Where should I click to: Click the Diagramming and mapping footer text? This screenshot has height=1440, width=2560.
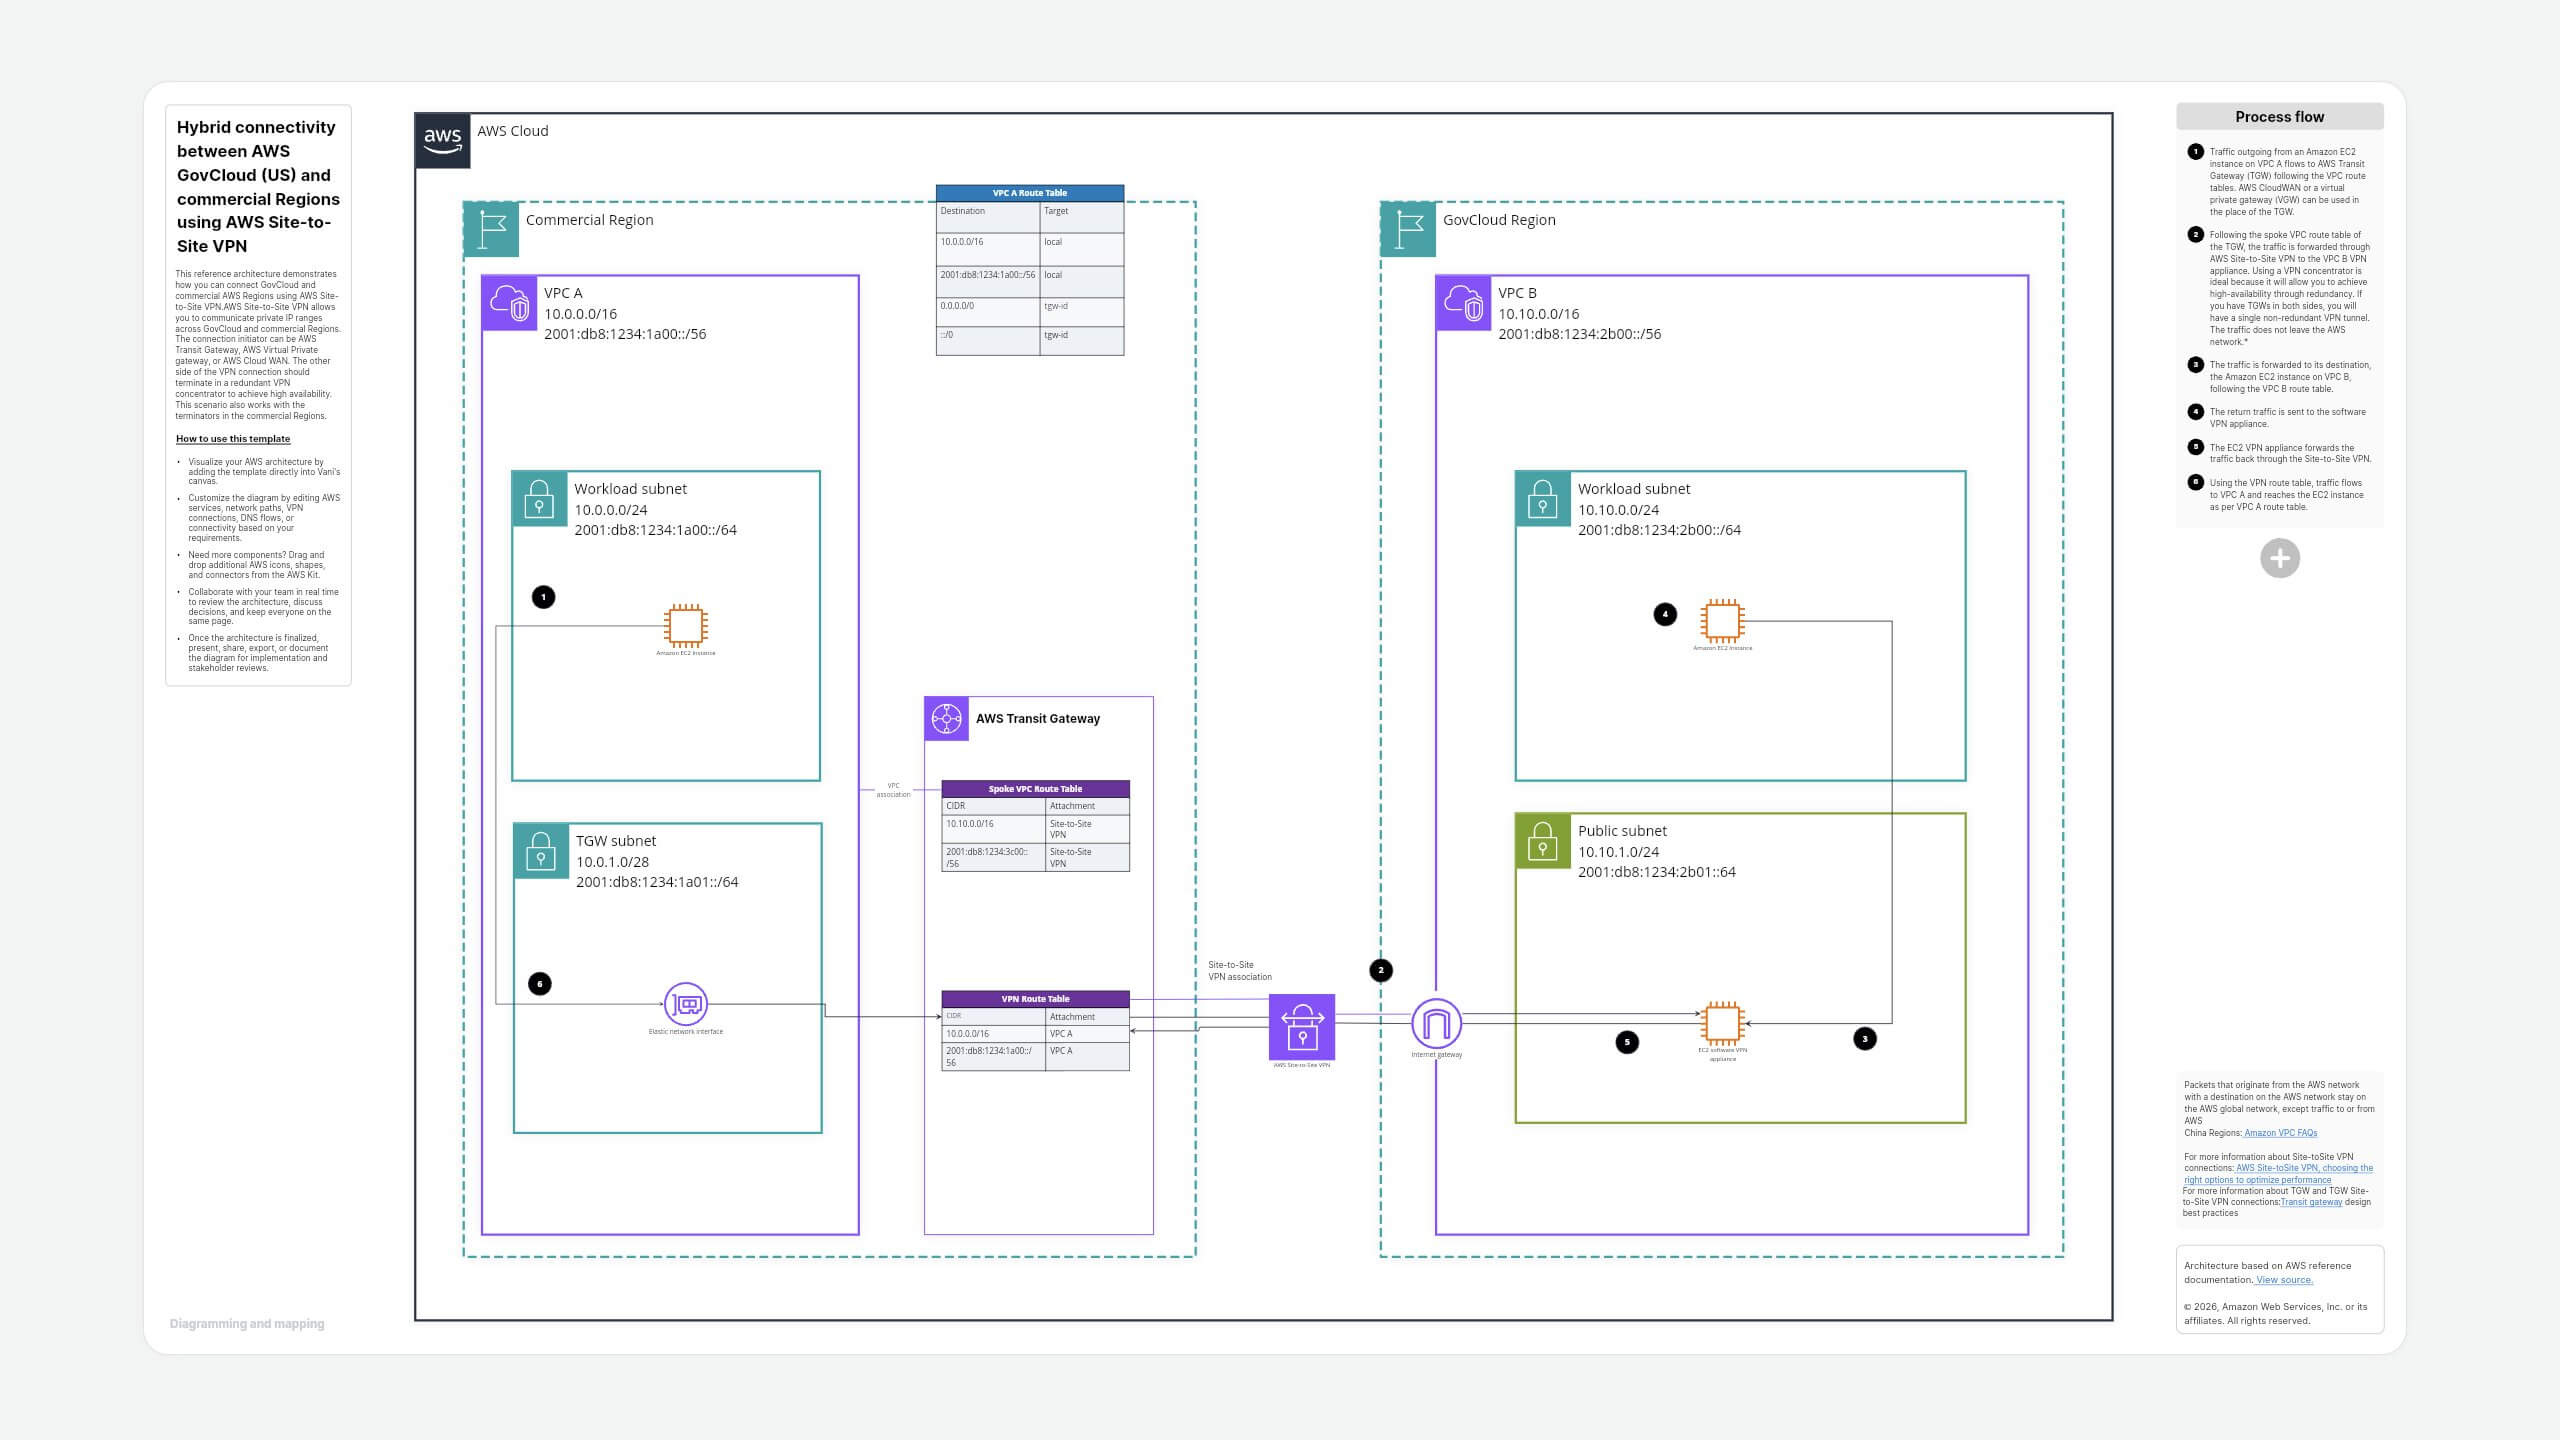click(x=247, y=1324)
